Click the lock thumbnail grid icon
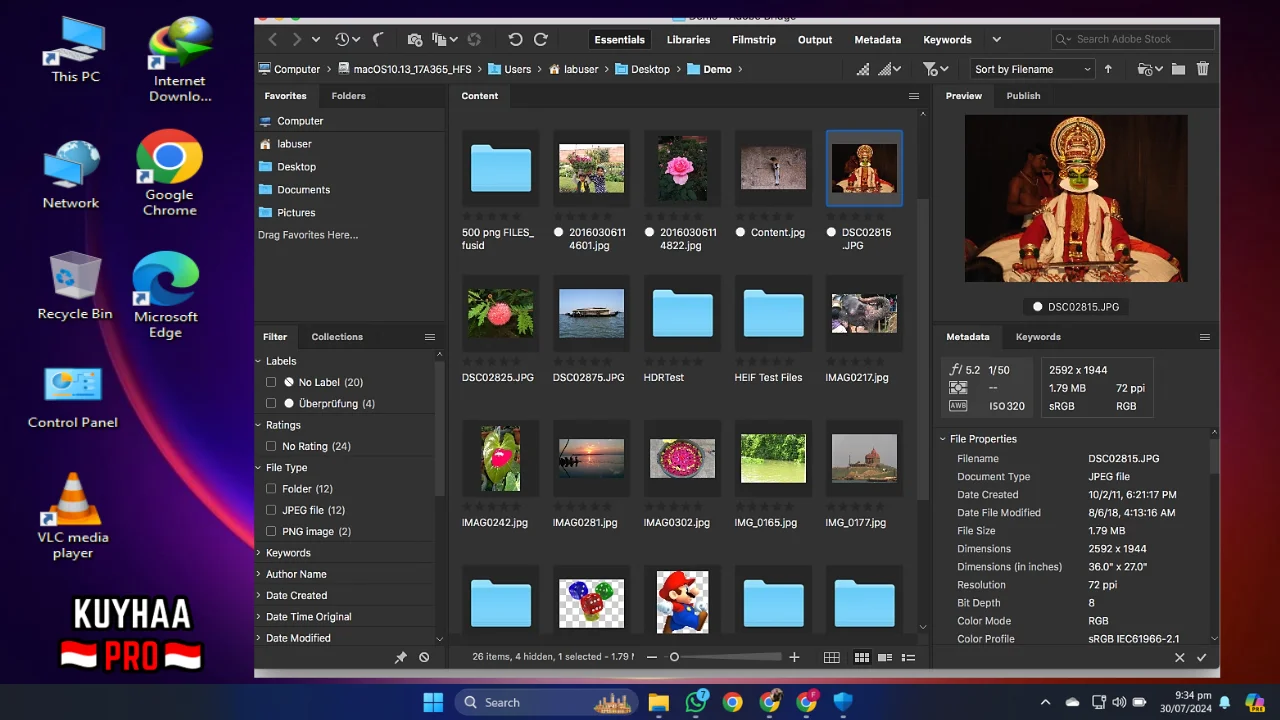This screenshot has height=720, width=1280. [x=831, y=657]
